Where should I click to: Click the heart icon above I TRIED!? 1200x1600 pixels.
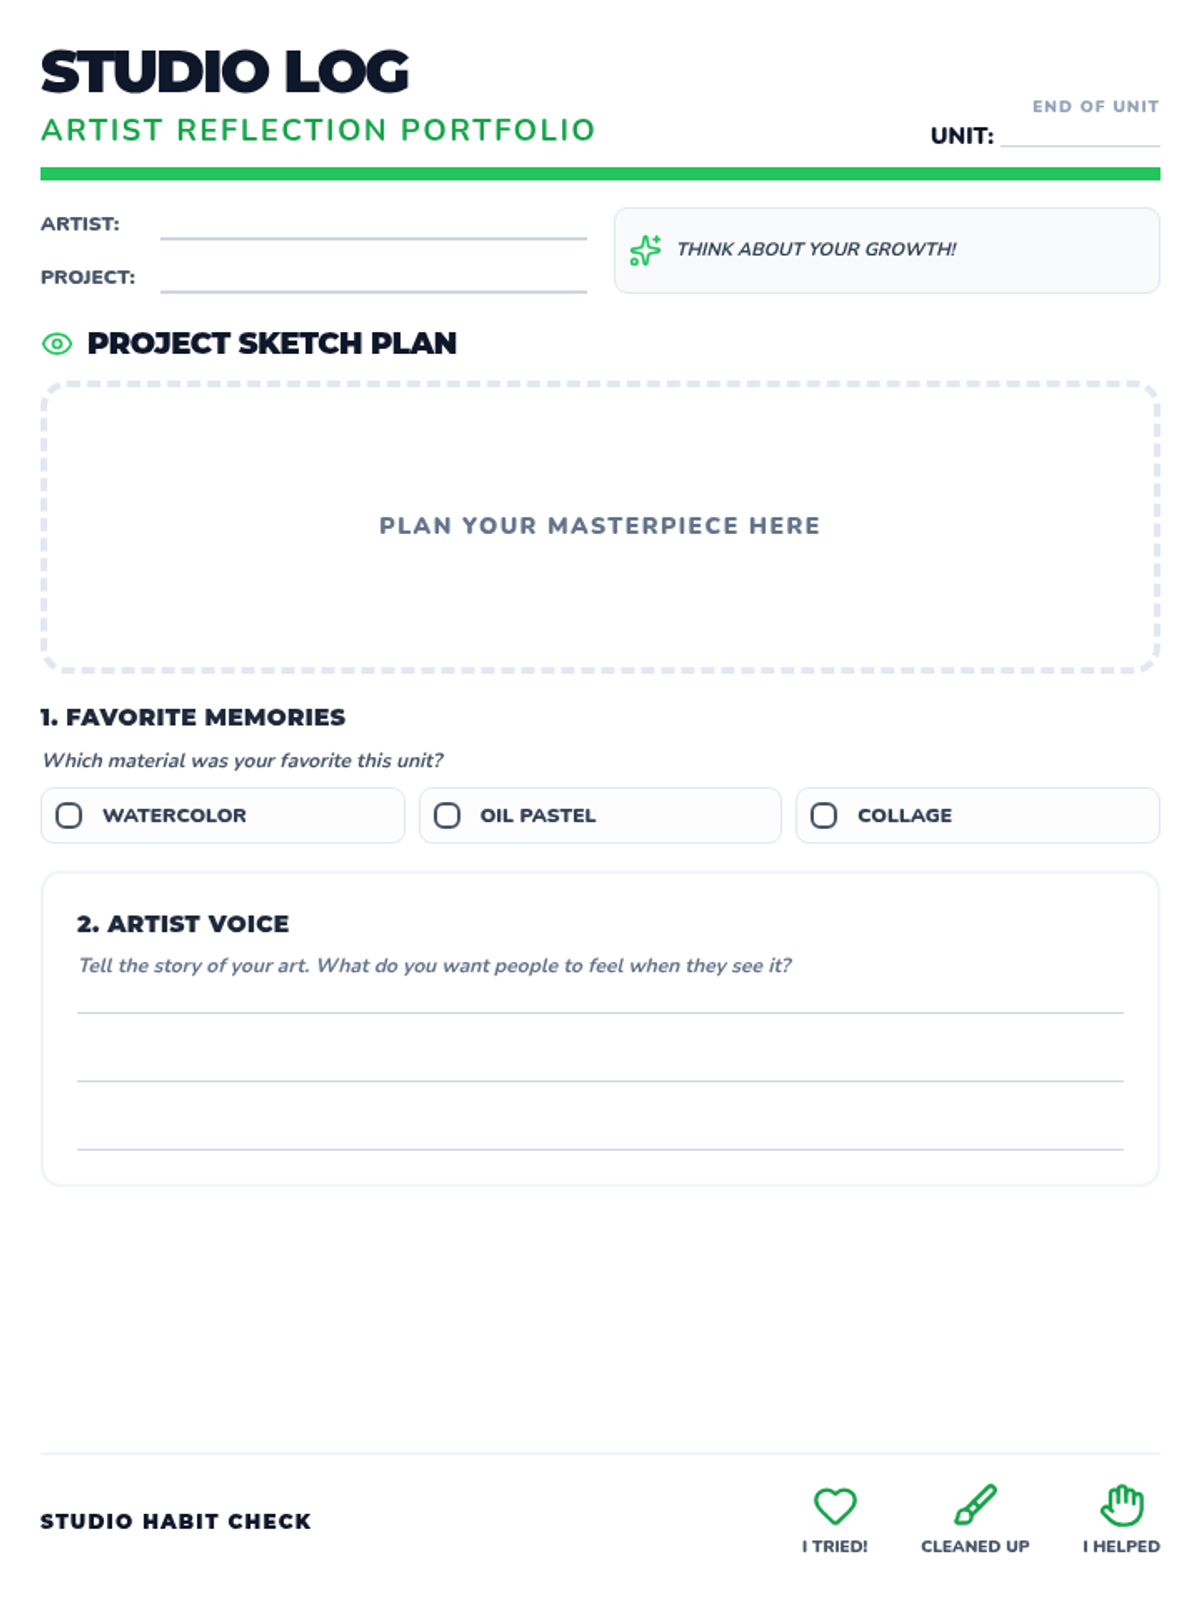coord(834,1505)
